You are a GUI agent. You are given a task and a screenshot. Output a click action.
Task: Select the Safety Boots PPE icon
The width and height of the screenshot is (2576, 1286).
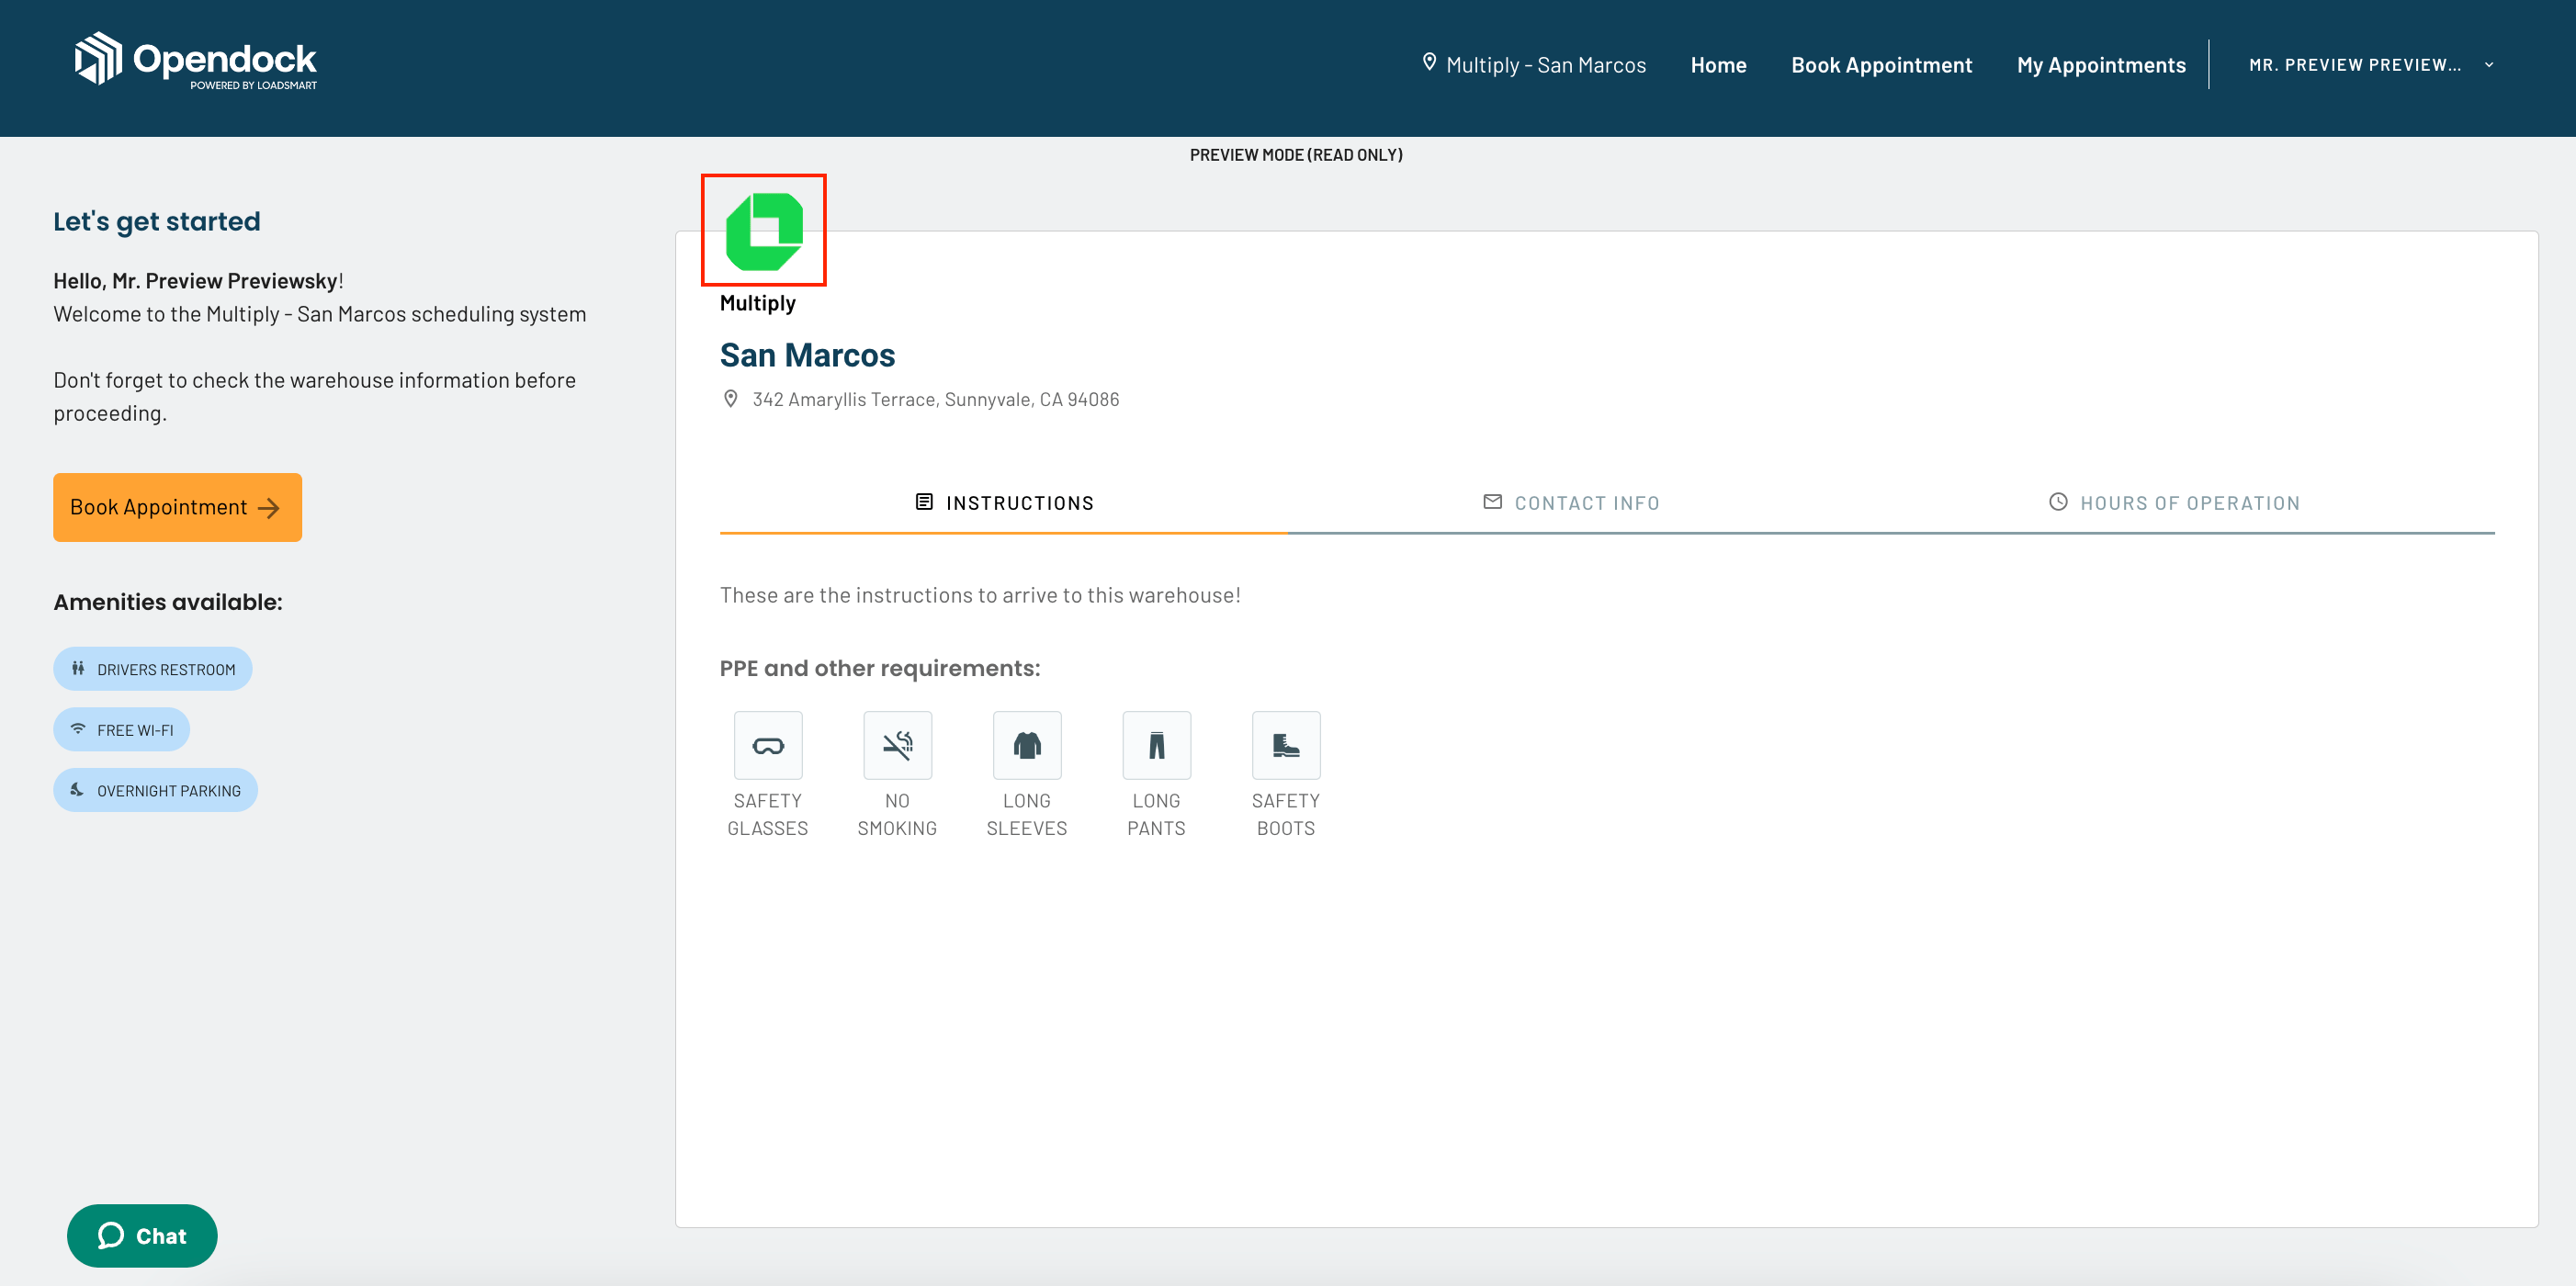click(x=1286, y=745)
